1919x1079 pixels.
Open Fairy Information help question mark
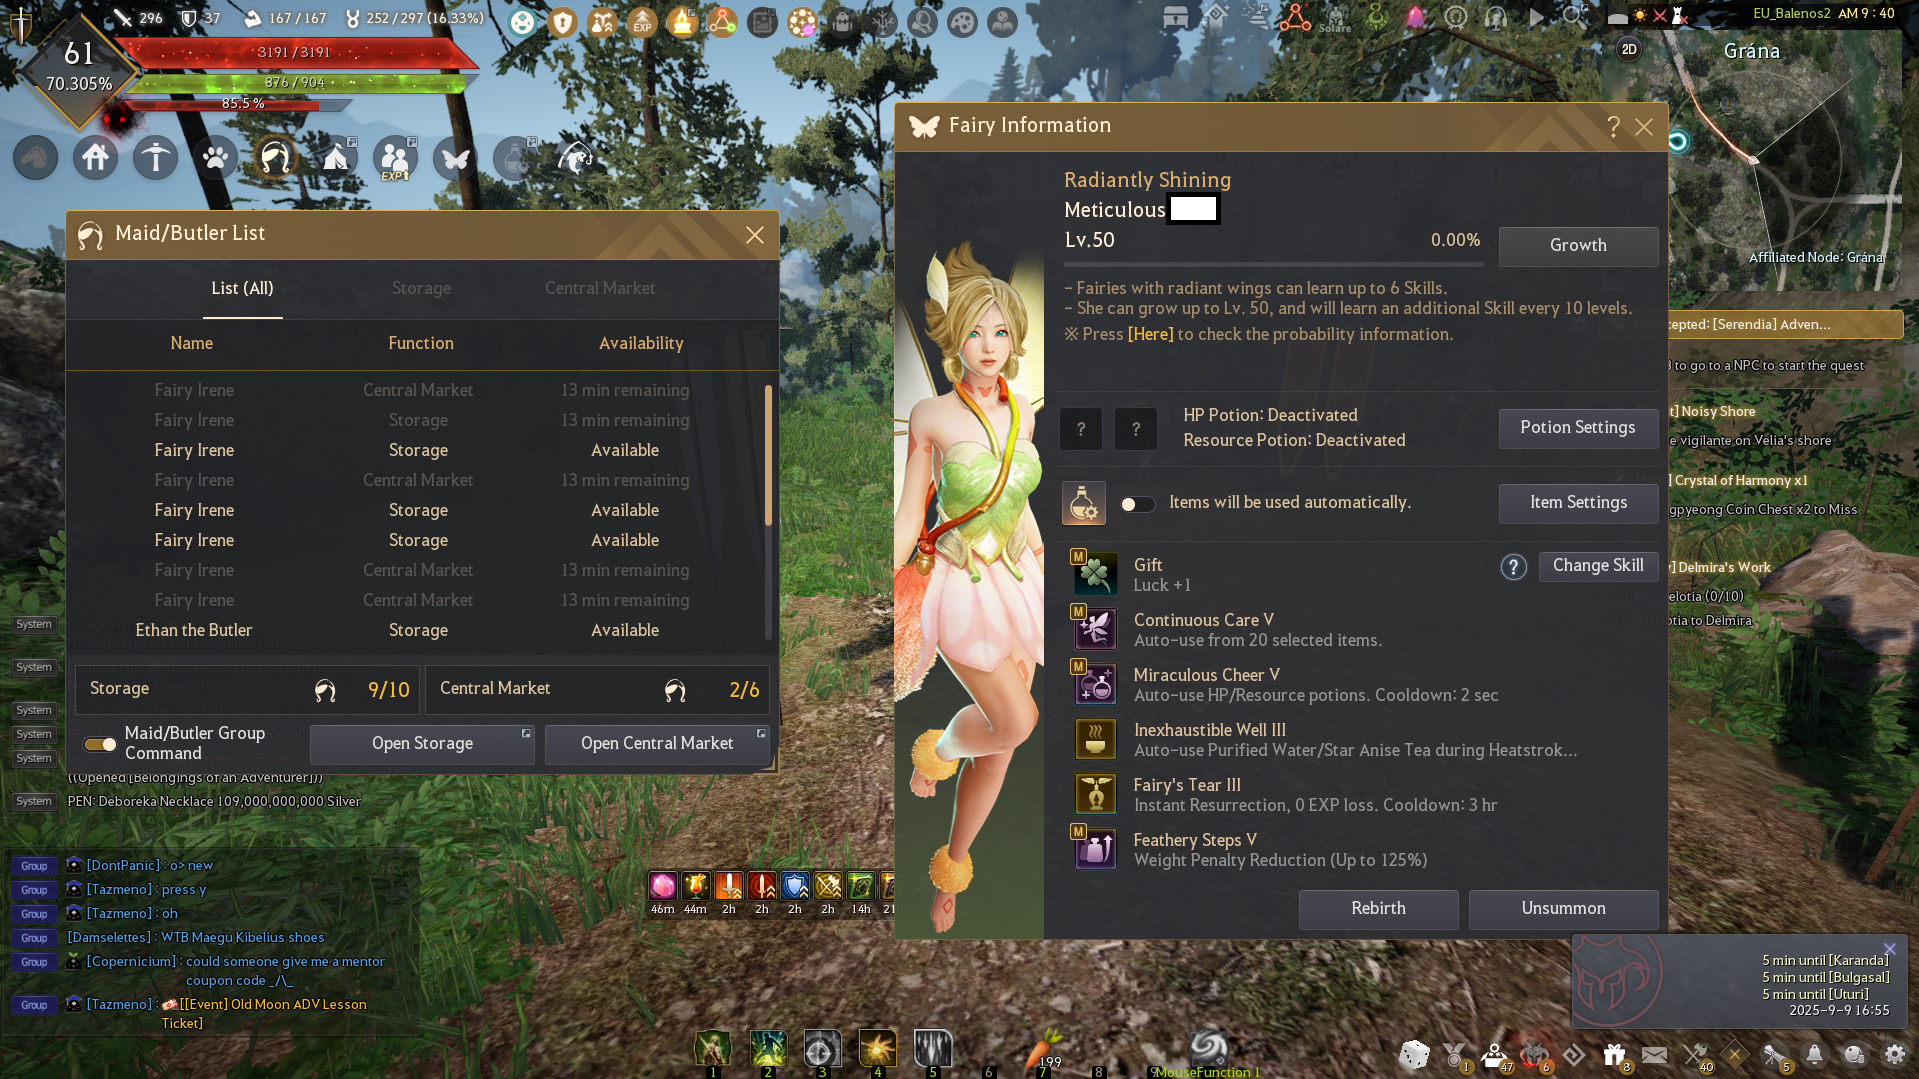coord(1613,127)
